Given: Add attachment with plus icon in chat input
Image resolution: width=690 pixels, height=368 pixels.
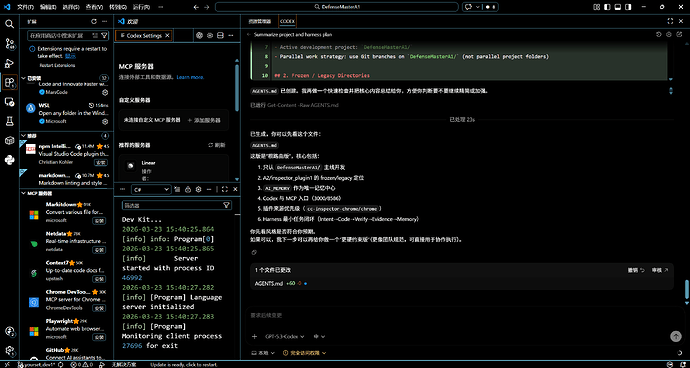Looking at the screenshot, I should [254, 336].
